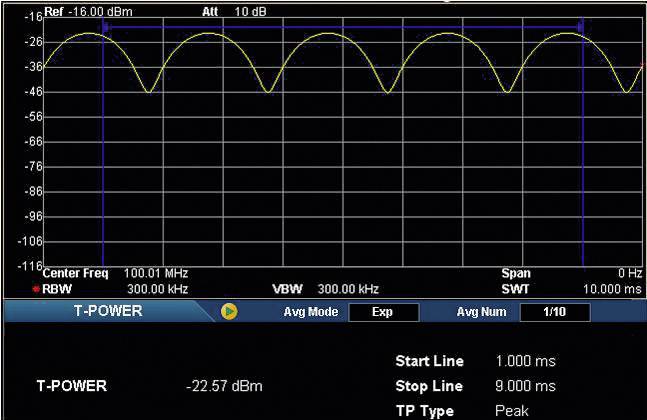Click the SWT 10.000 ms readout
This screenshot has height=420, width=647.
pos(571,289)
